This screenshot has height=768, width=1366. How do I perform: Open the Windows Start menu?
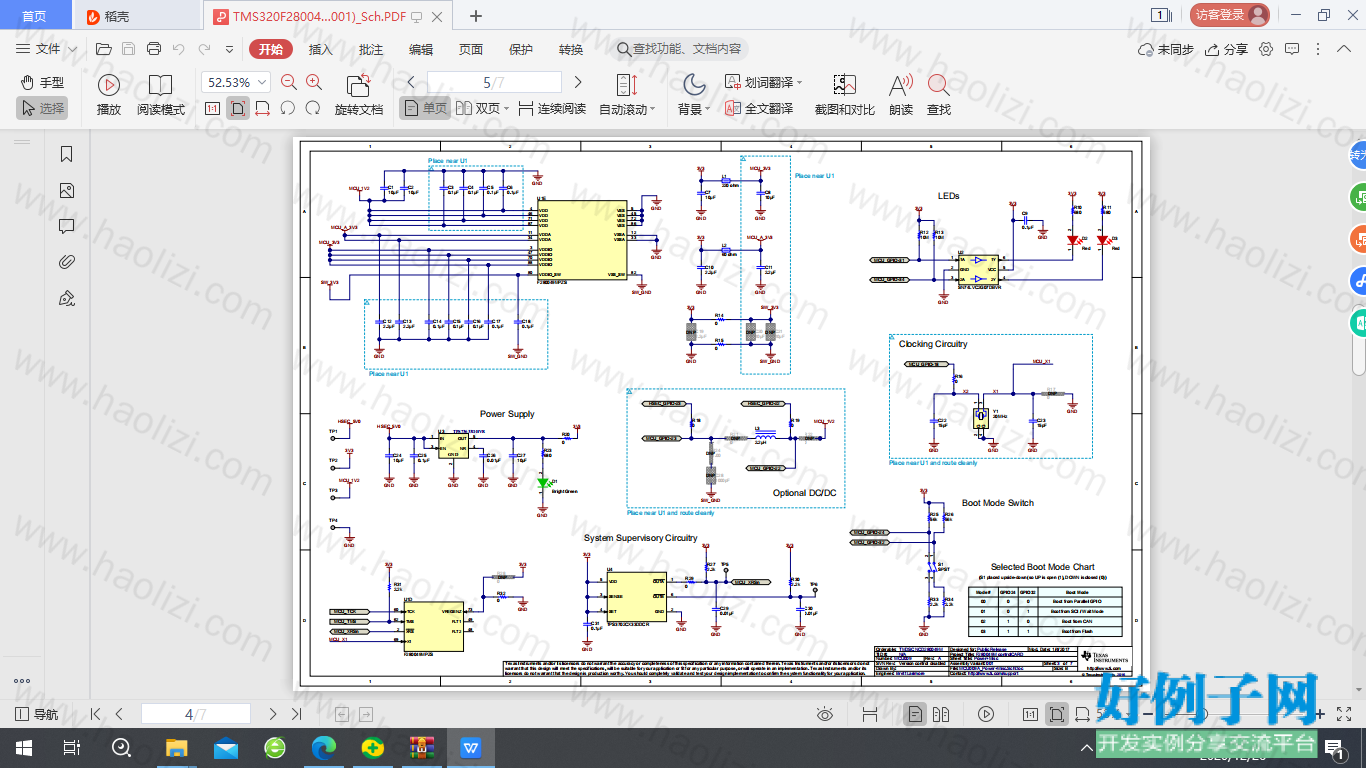23,747
